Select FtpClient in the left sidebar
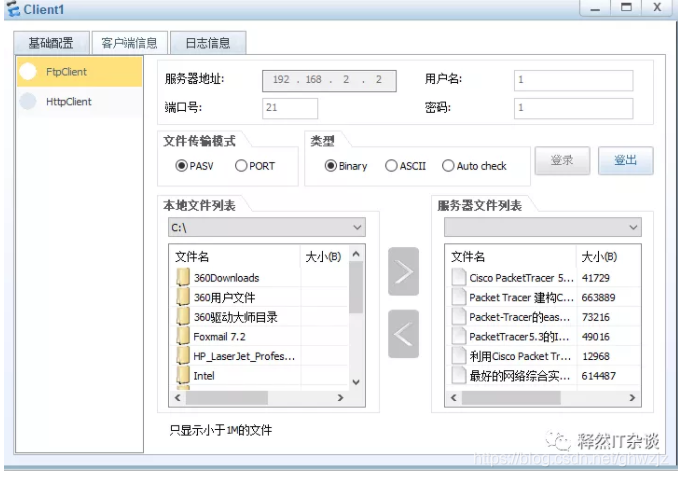Screen dimensions: 678x477 coord(80,72)
